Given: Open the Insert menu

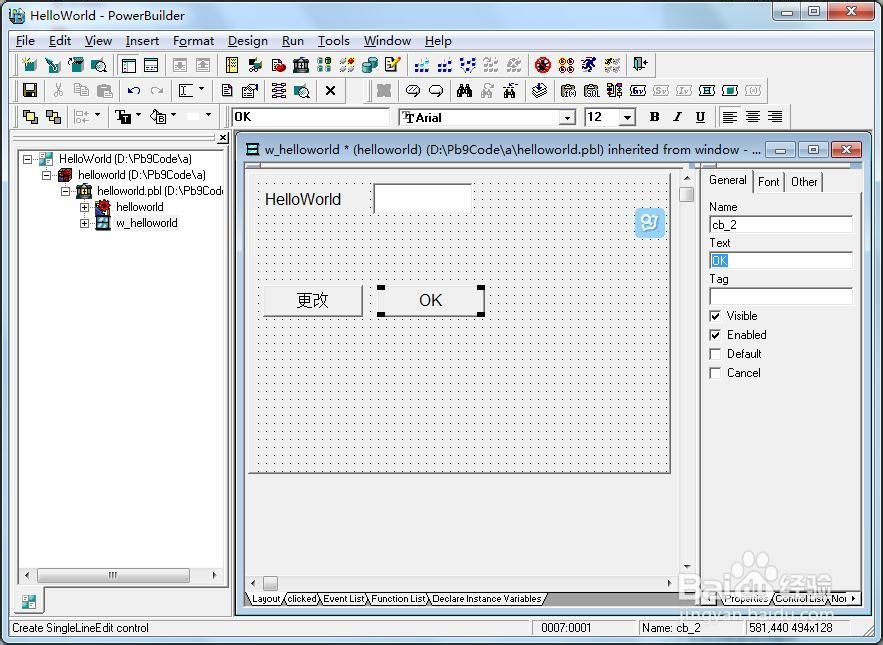Looking at the screenshot, I should 142,41.
